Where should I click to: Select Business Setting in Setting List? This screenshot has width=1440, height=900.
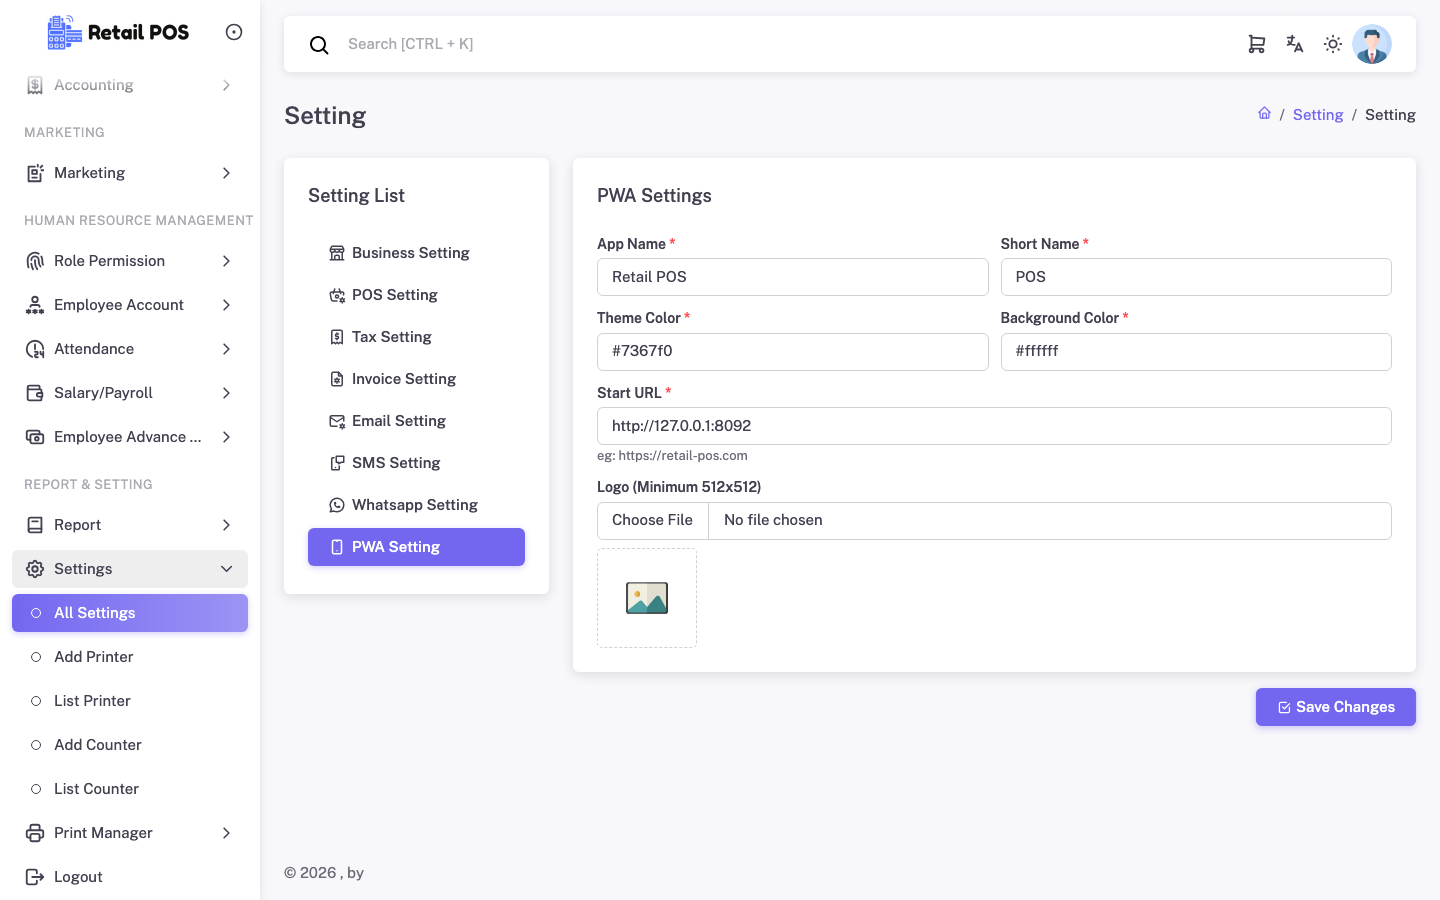point(416,253)
